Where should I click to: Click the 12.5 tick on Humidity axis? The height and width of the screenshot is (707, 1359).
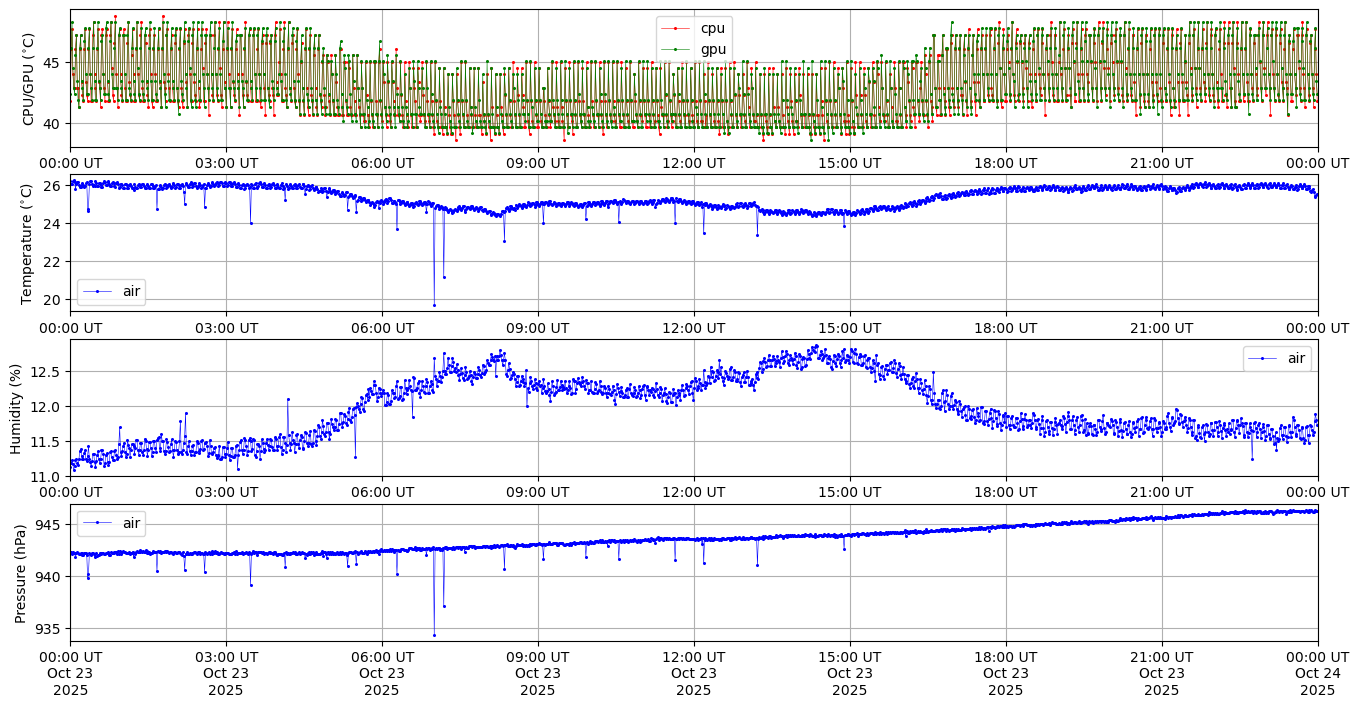coord(46,372)
